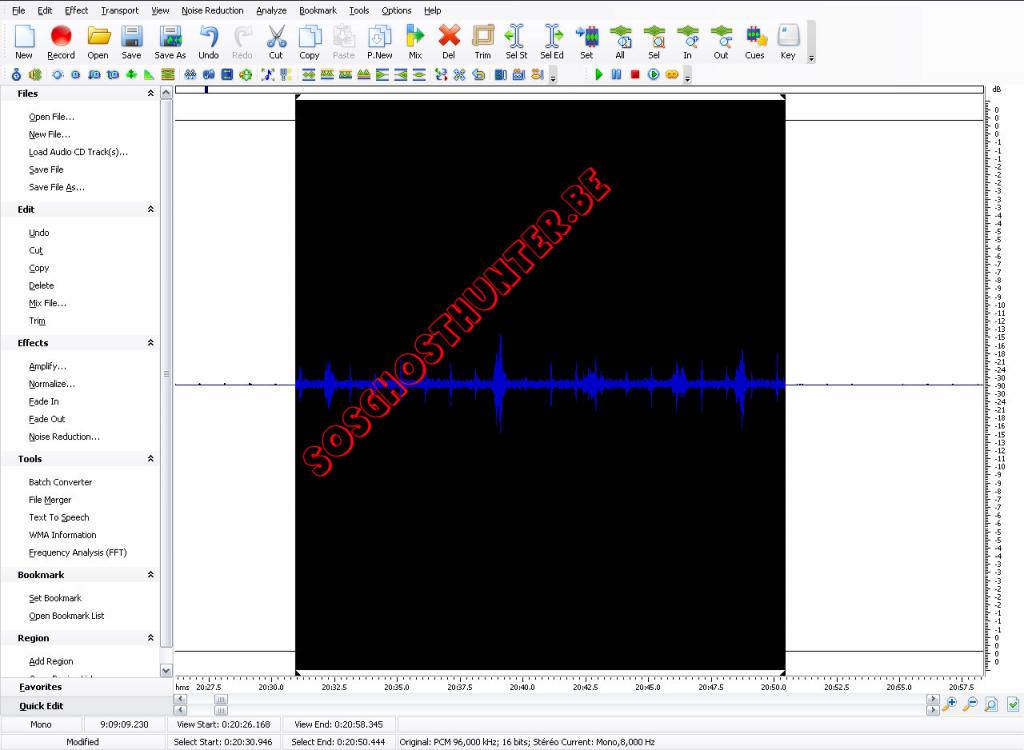Click the blue Pause transport button
The width and height of the screenshot is (1024, 750).
click(x=616, y=74)
